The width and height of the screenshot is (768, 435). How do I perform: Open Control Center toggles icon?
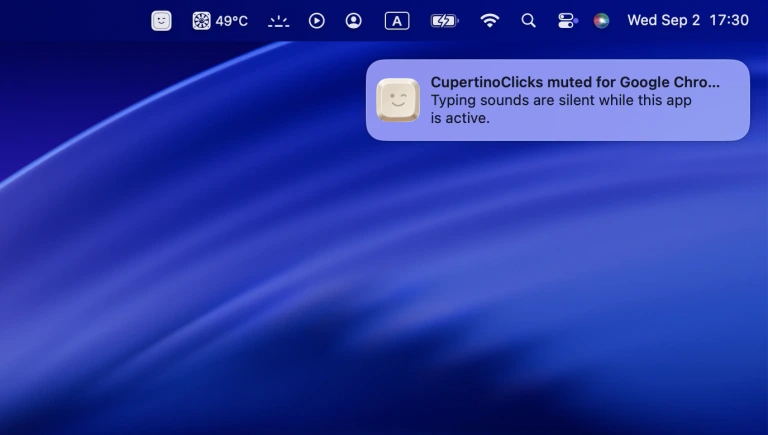click(567, 21)
